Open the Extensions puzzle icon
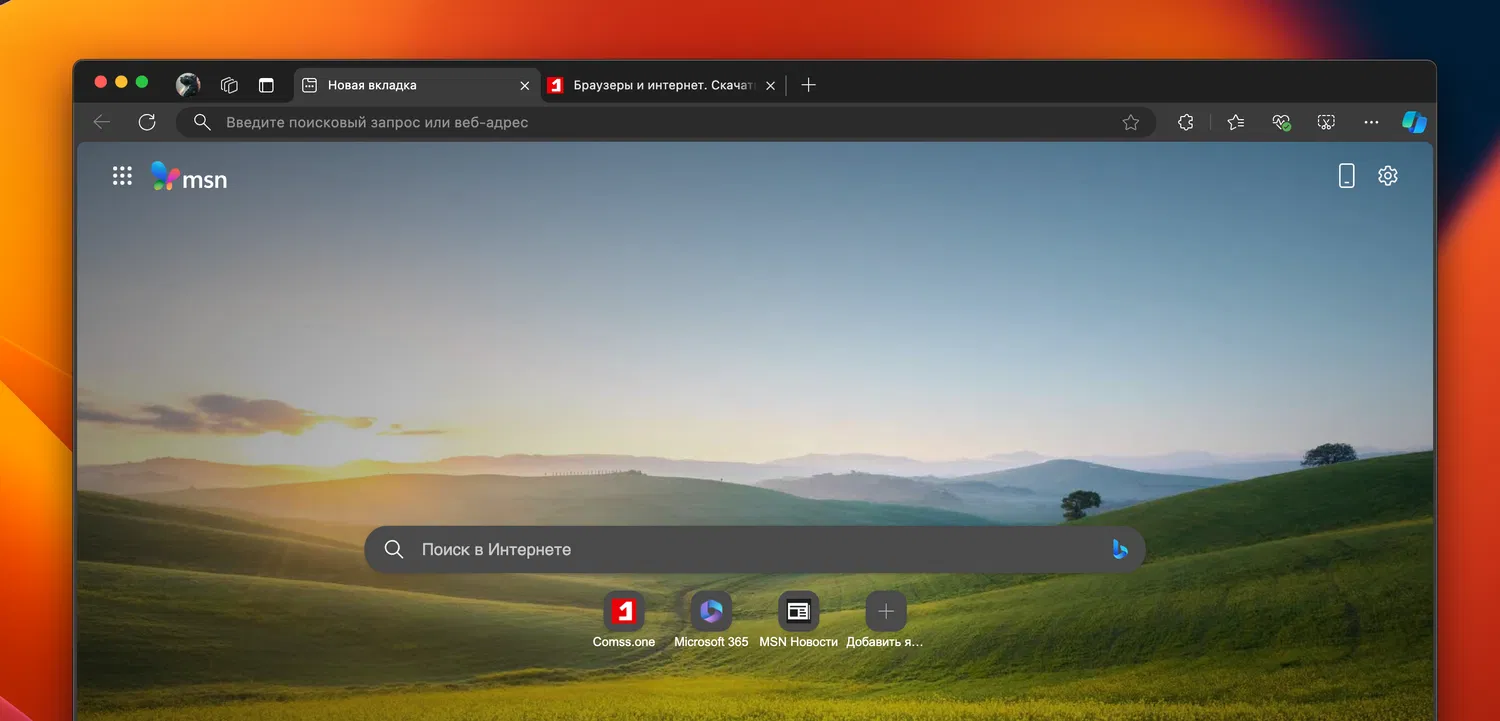The image size is (1500, 721). (1186, 122)
